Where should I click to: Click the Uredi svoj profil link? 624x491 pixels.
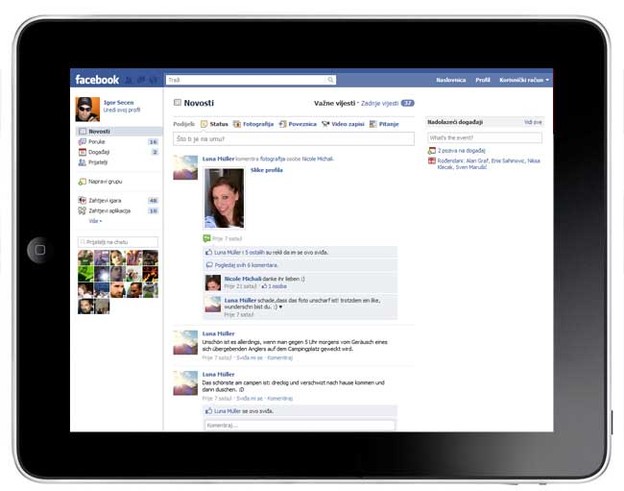tap(122, 110)
